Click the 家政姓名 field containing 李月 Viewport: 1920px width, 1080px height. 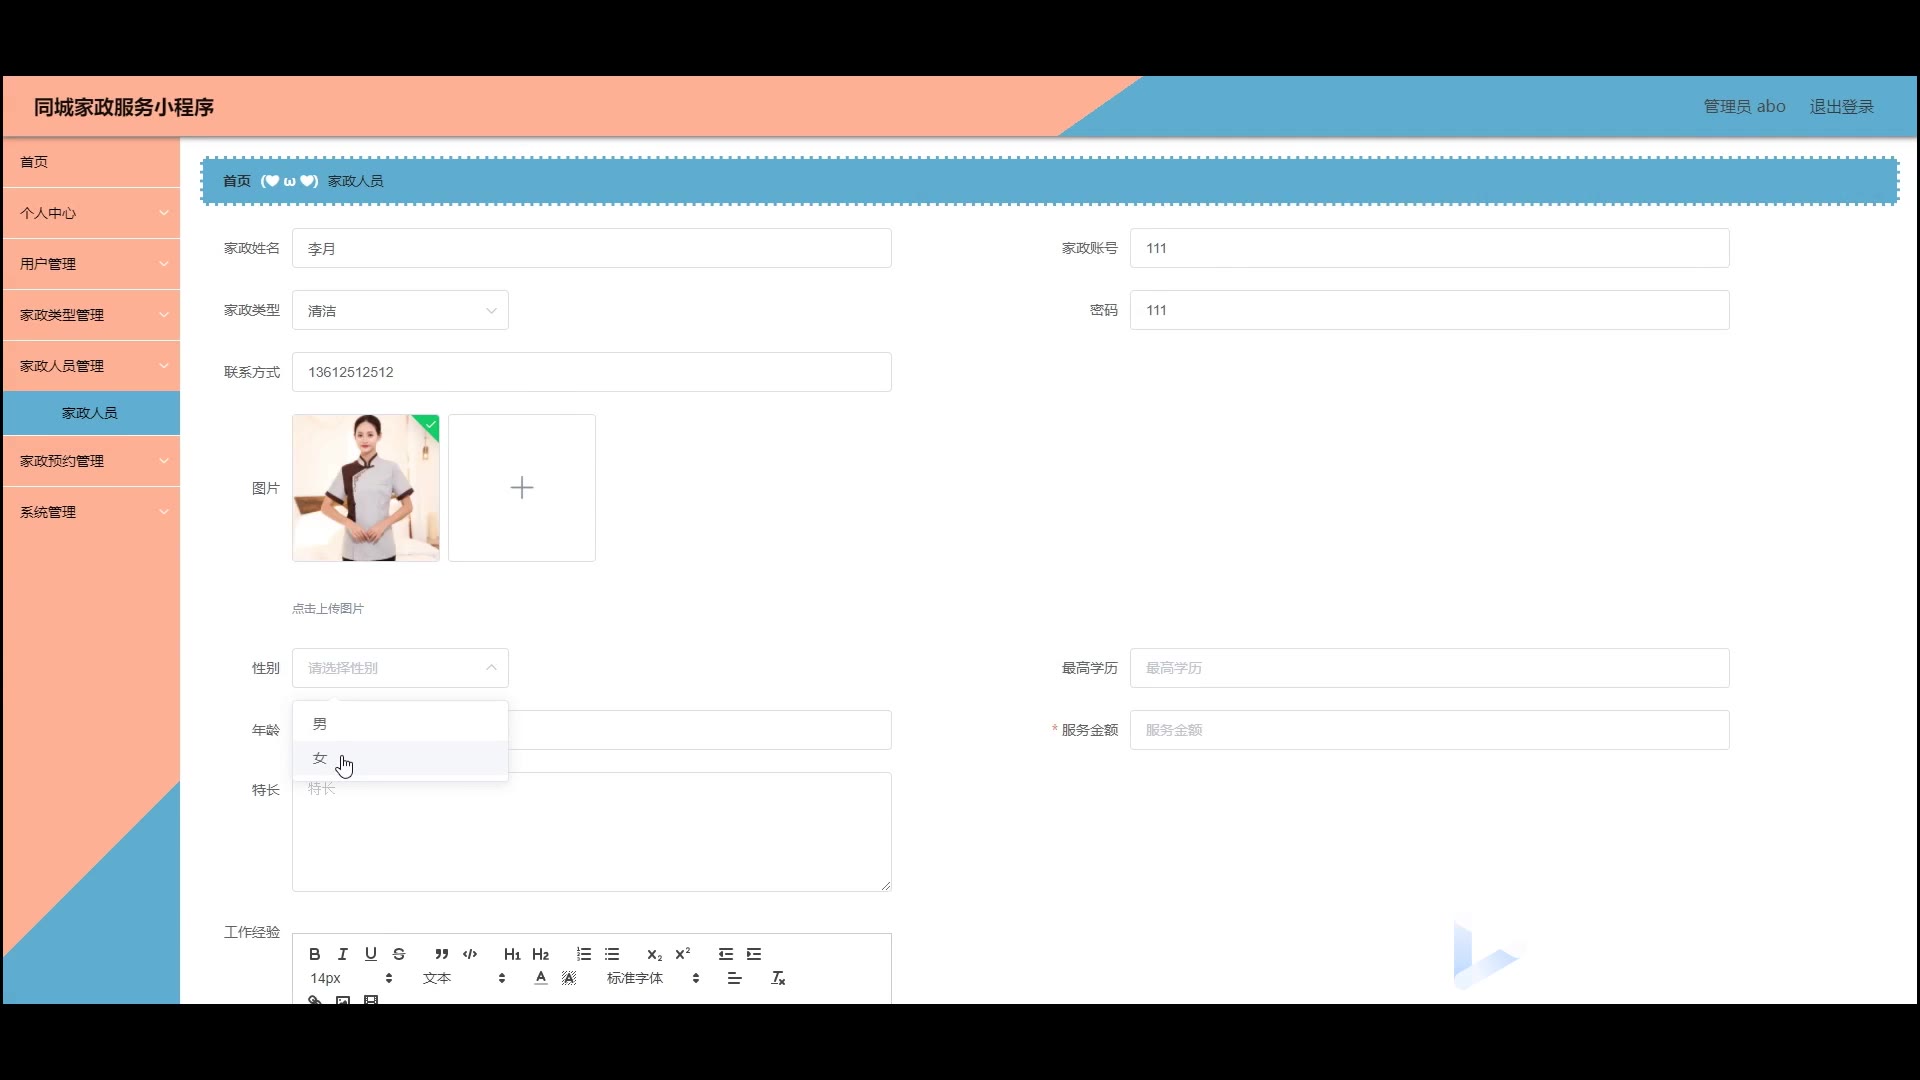pyautogui.click(x=591, y=248)
